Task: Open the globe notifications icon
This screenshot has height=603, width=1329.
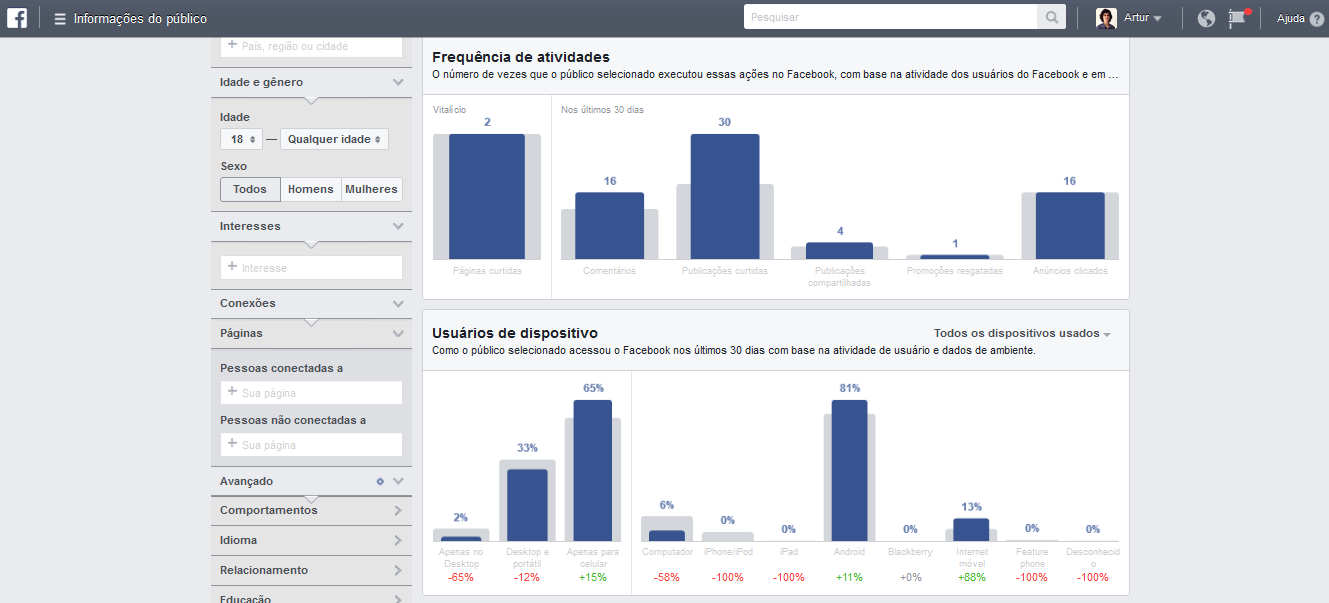Action: tap(1206, 18)
